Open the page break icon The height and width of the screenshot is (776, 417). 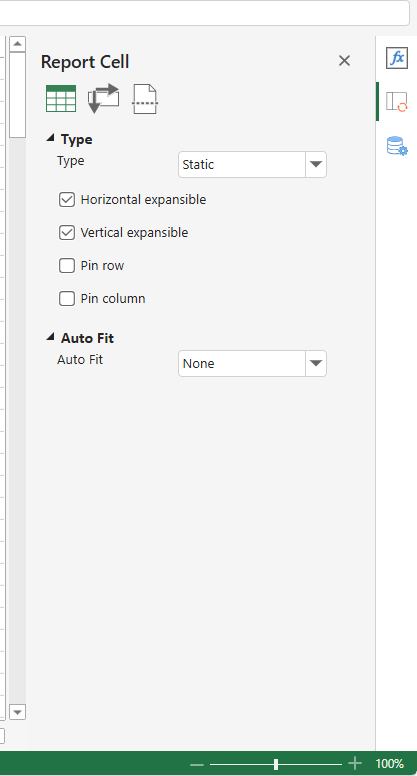(145, 99)
